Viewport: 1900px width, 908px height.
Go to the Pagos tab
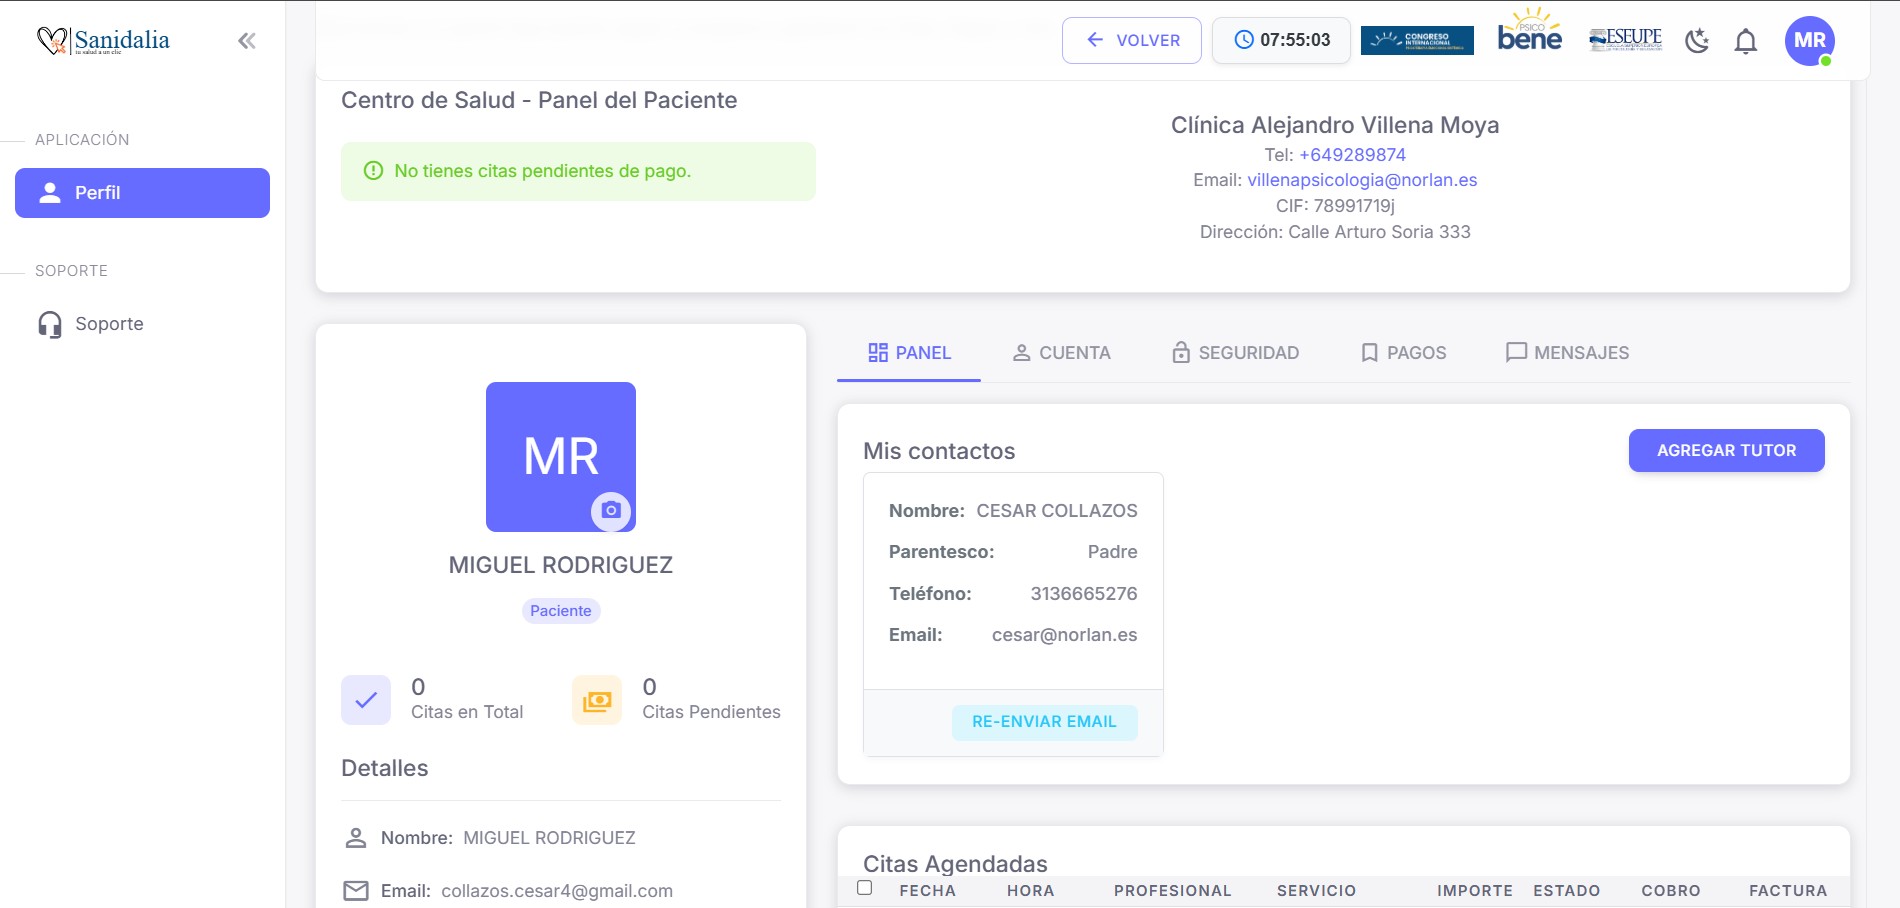(x=1403, y=353)
